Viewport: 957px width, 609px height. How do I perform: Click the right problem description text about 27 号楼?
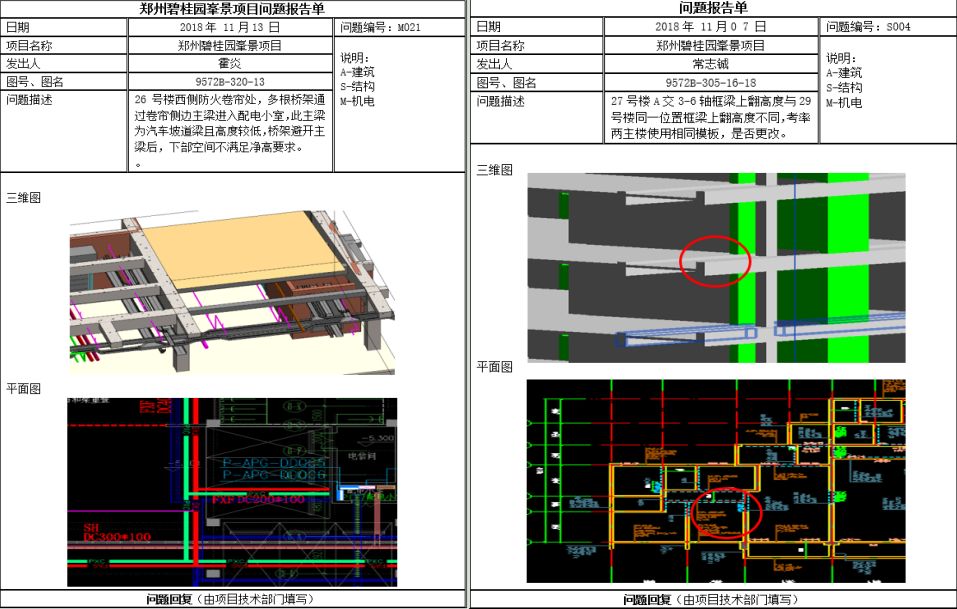(710, 117)
